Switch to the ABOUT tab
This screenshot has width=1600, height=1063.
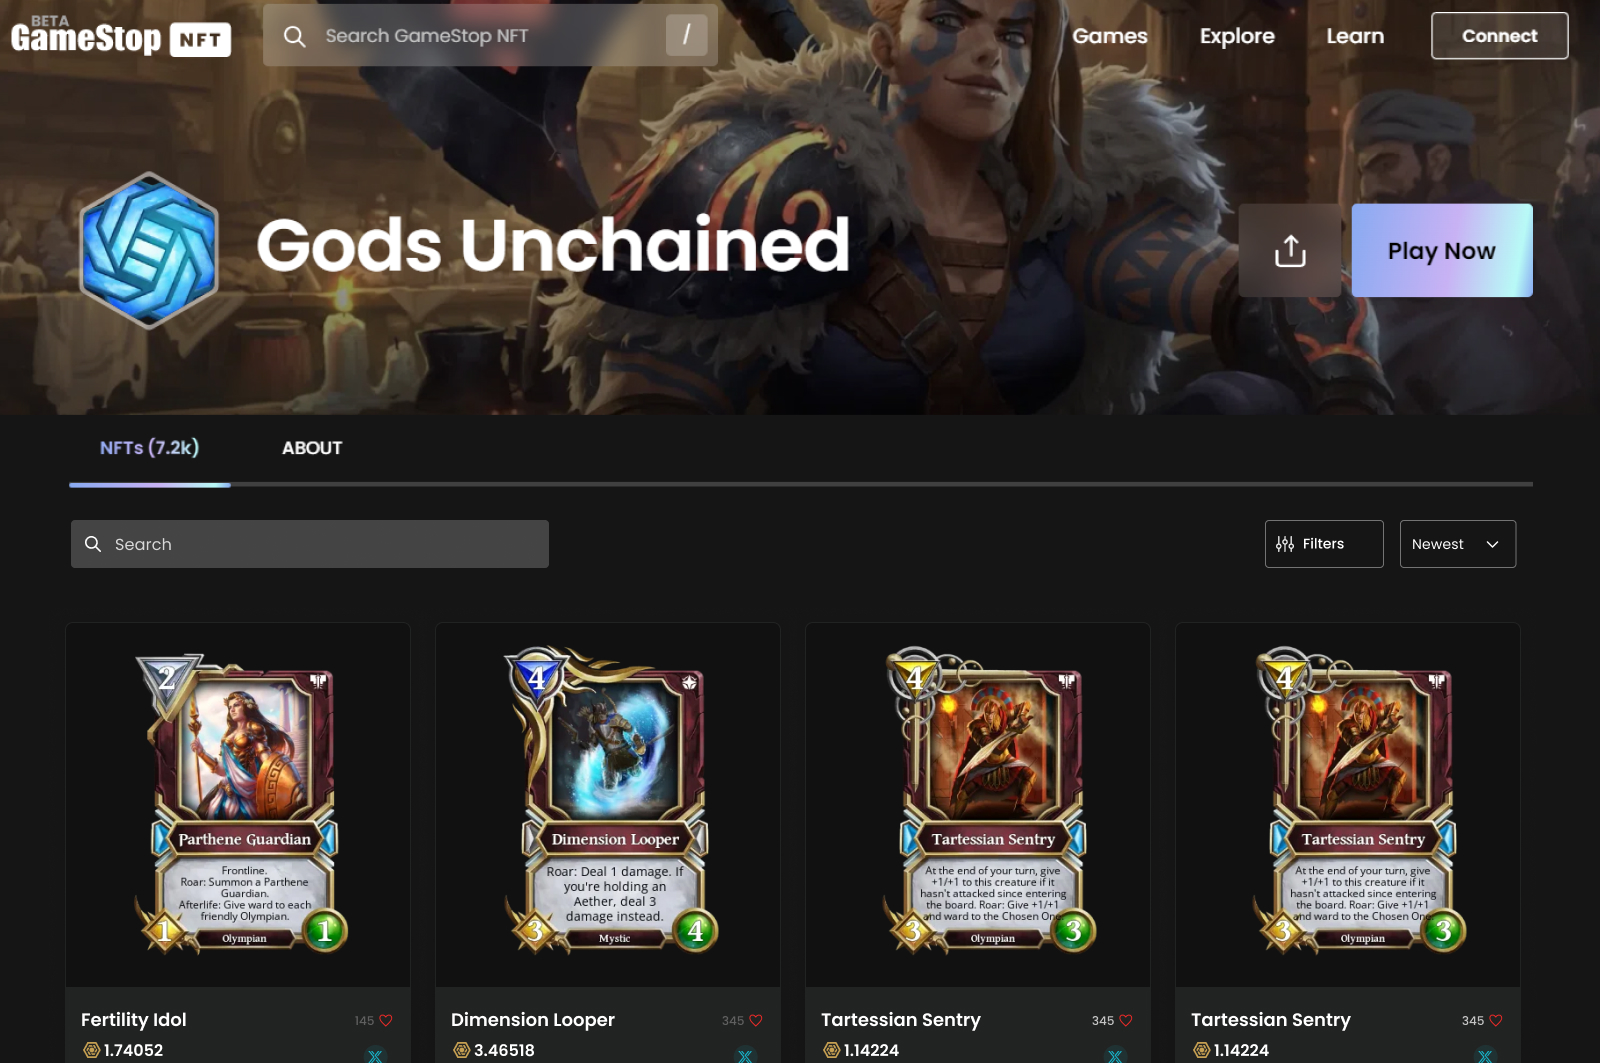(x=312, y=448)
